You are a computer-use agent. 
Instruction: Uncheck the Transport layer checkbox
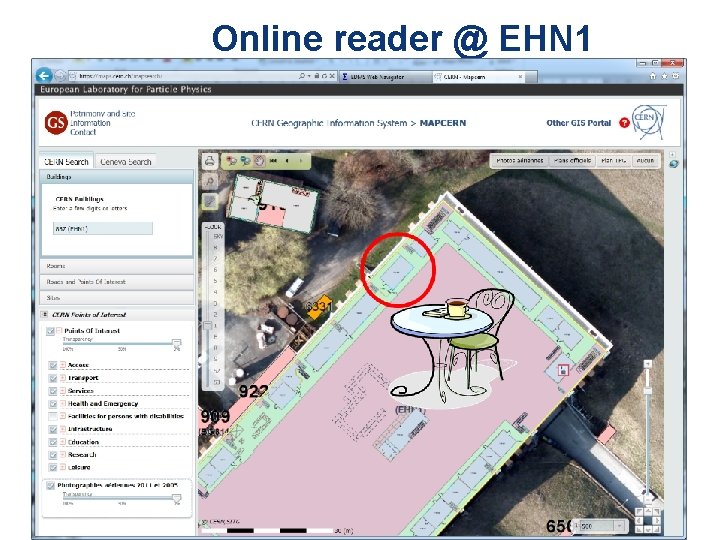tap(53, 378)
